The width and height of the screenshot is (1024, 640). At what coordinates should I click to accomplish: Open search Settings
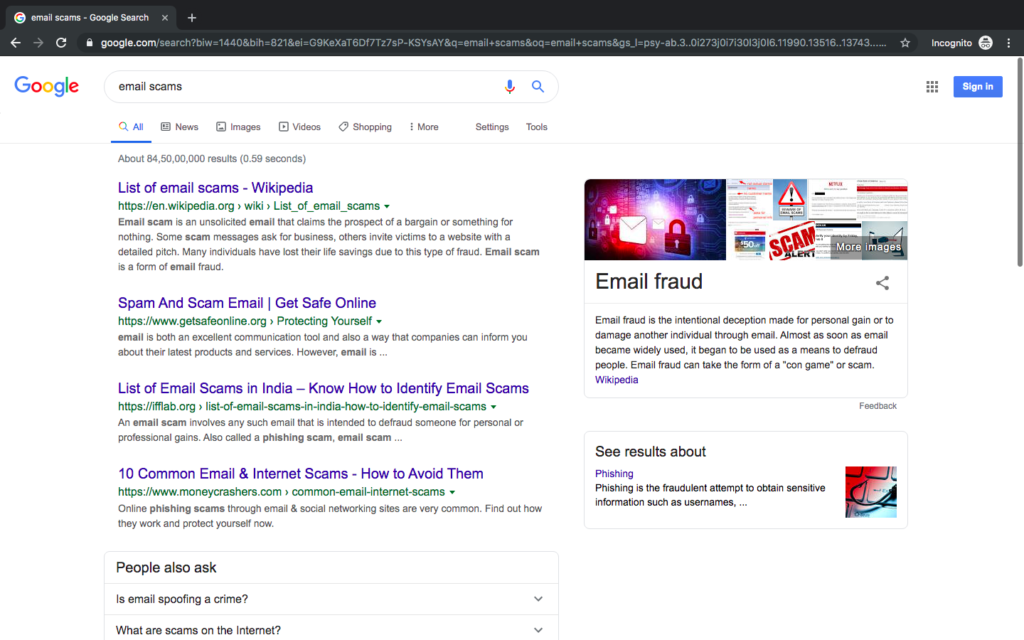[x=492, y=127]
